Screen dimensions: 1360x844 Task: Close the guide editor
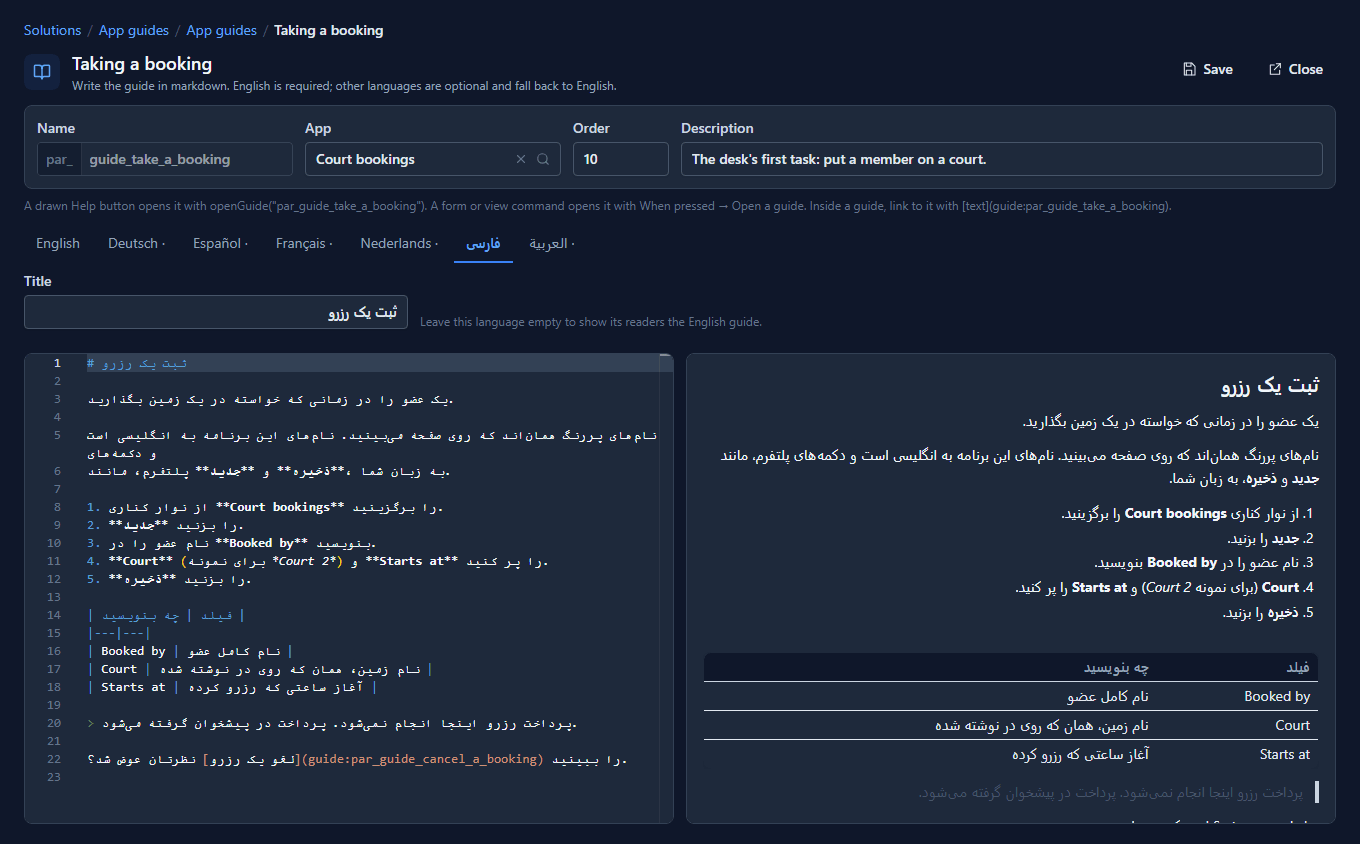tap(1295, 69)
